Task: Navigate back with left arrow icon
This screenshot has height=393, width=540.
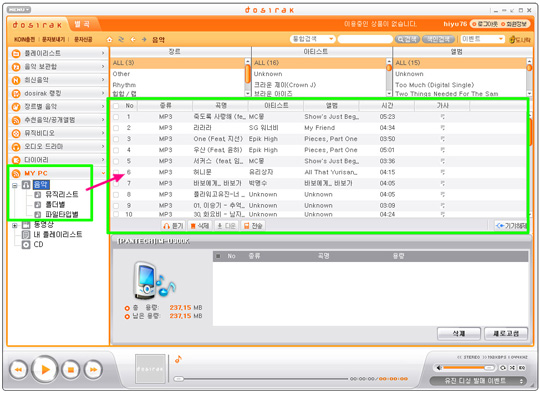Action: click(133, 40)
